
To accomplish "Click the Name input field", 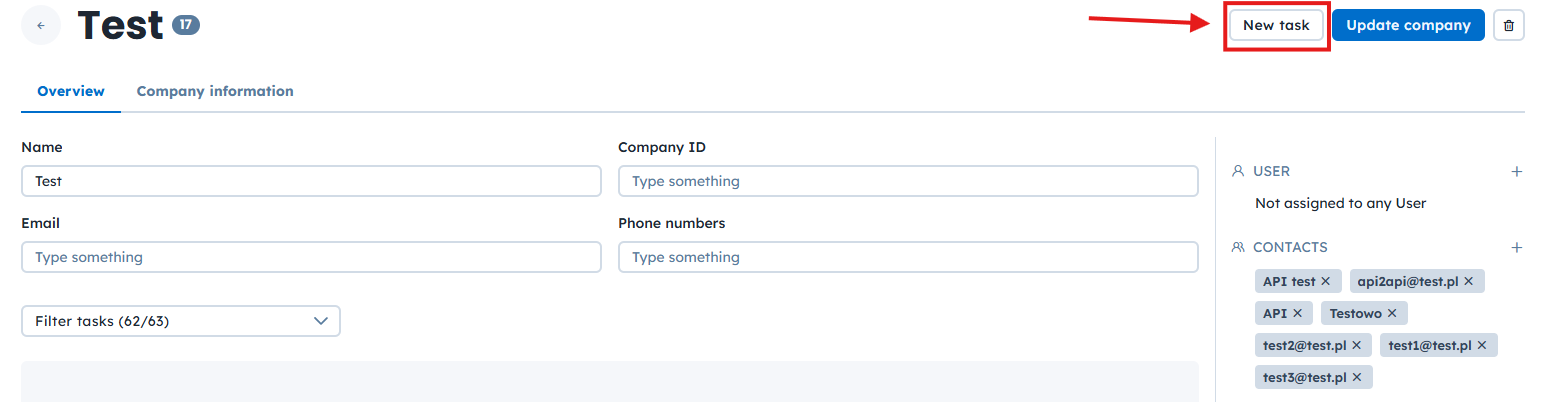I will (x=311, y=181).
